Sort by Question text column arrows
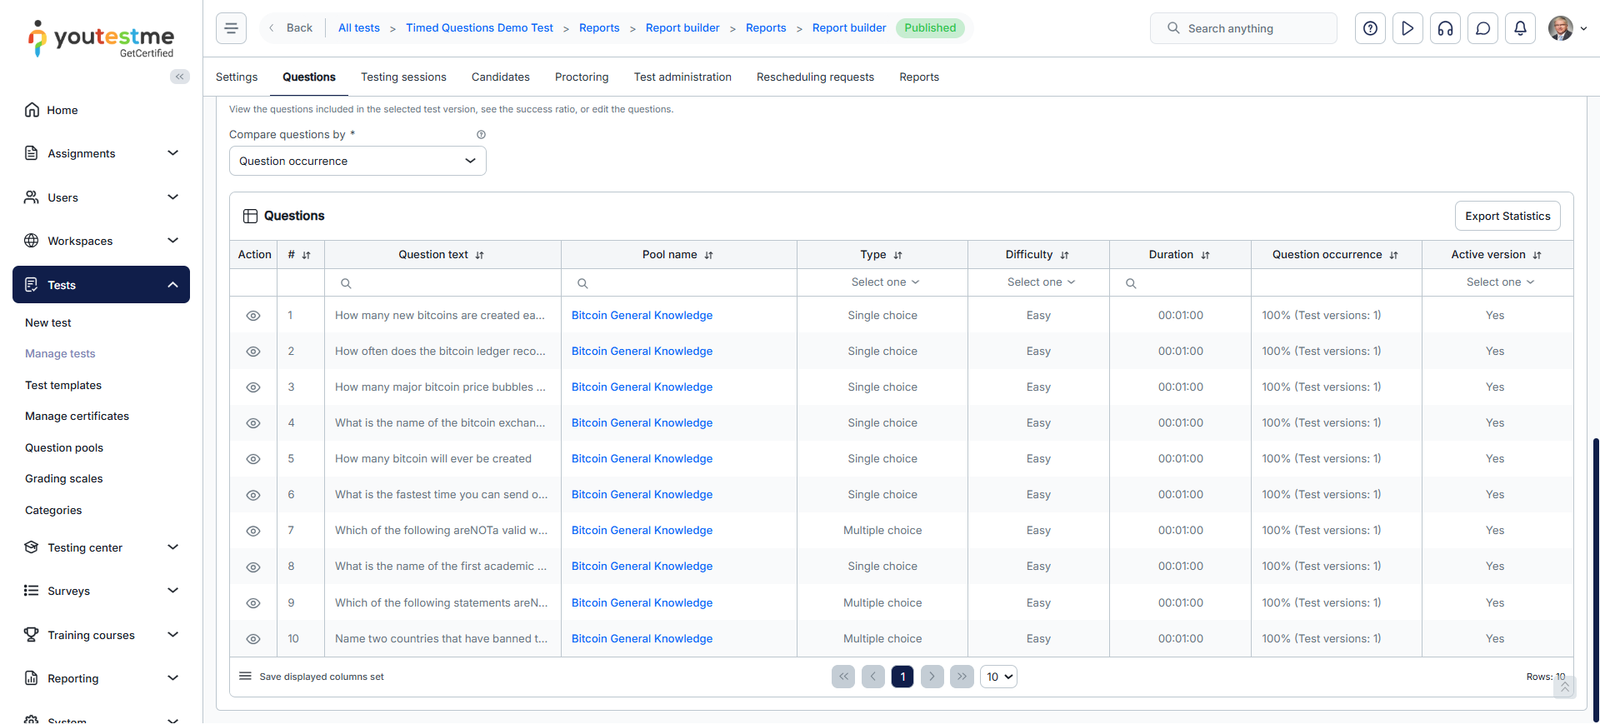The width and height of the screenshot is (1600, 724). [x=480, y=255]
